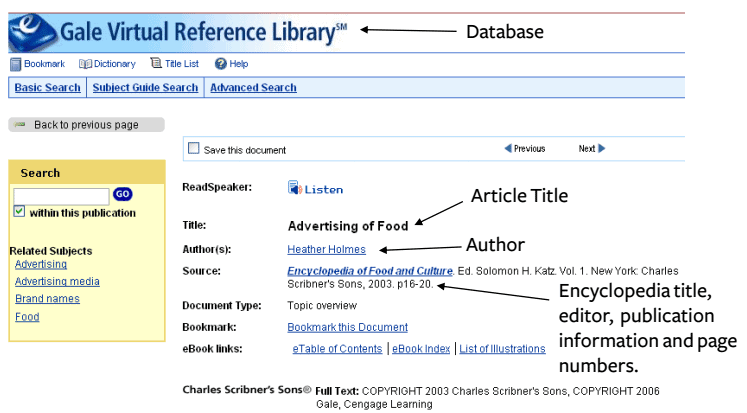This screenshot has width=747, height=413.
Task: Open the eBook Index link
Action: click(421, 349)
